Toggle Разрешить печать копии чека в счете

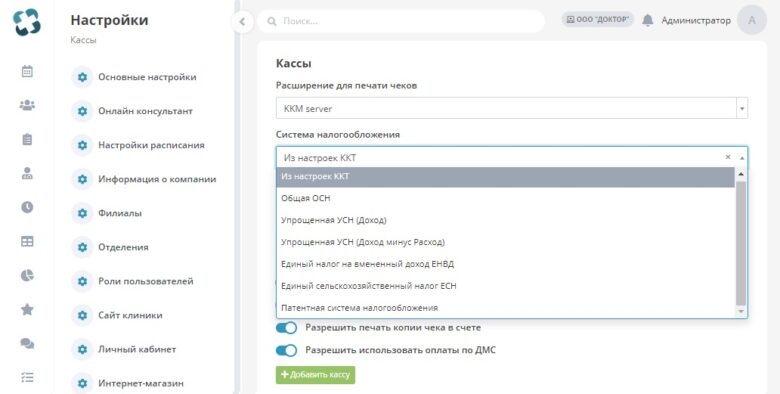[x=287, y=328]
